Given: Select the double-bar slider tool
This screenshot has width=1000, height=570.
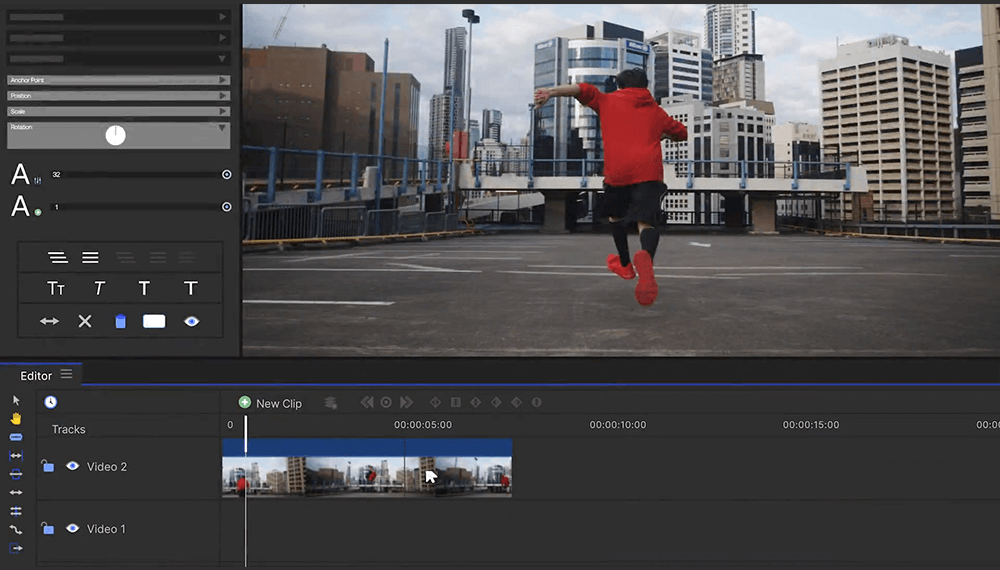Looking at the screenshot, I should pyautogui.click(x=16, y=511).
